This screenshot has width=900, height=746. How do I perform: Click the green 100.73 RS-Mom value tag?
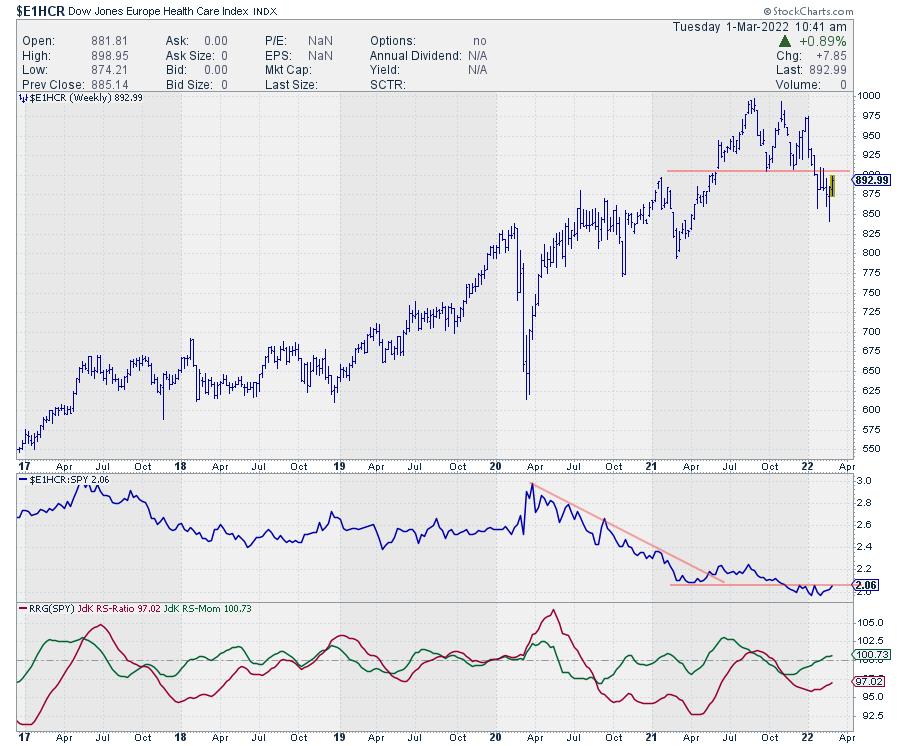869,655
